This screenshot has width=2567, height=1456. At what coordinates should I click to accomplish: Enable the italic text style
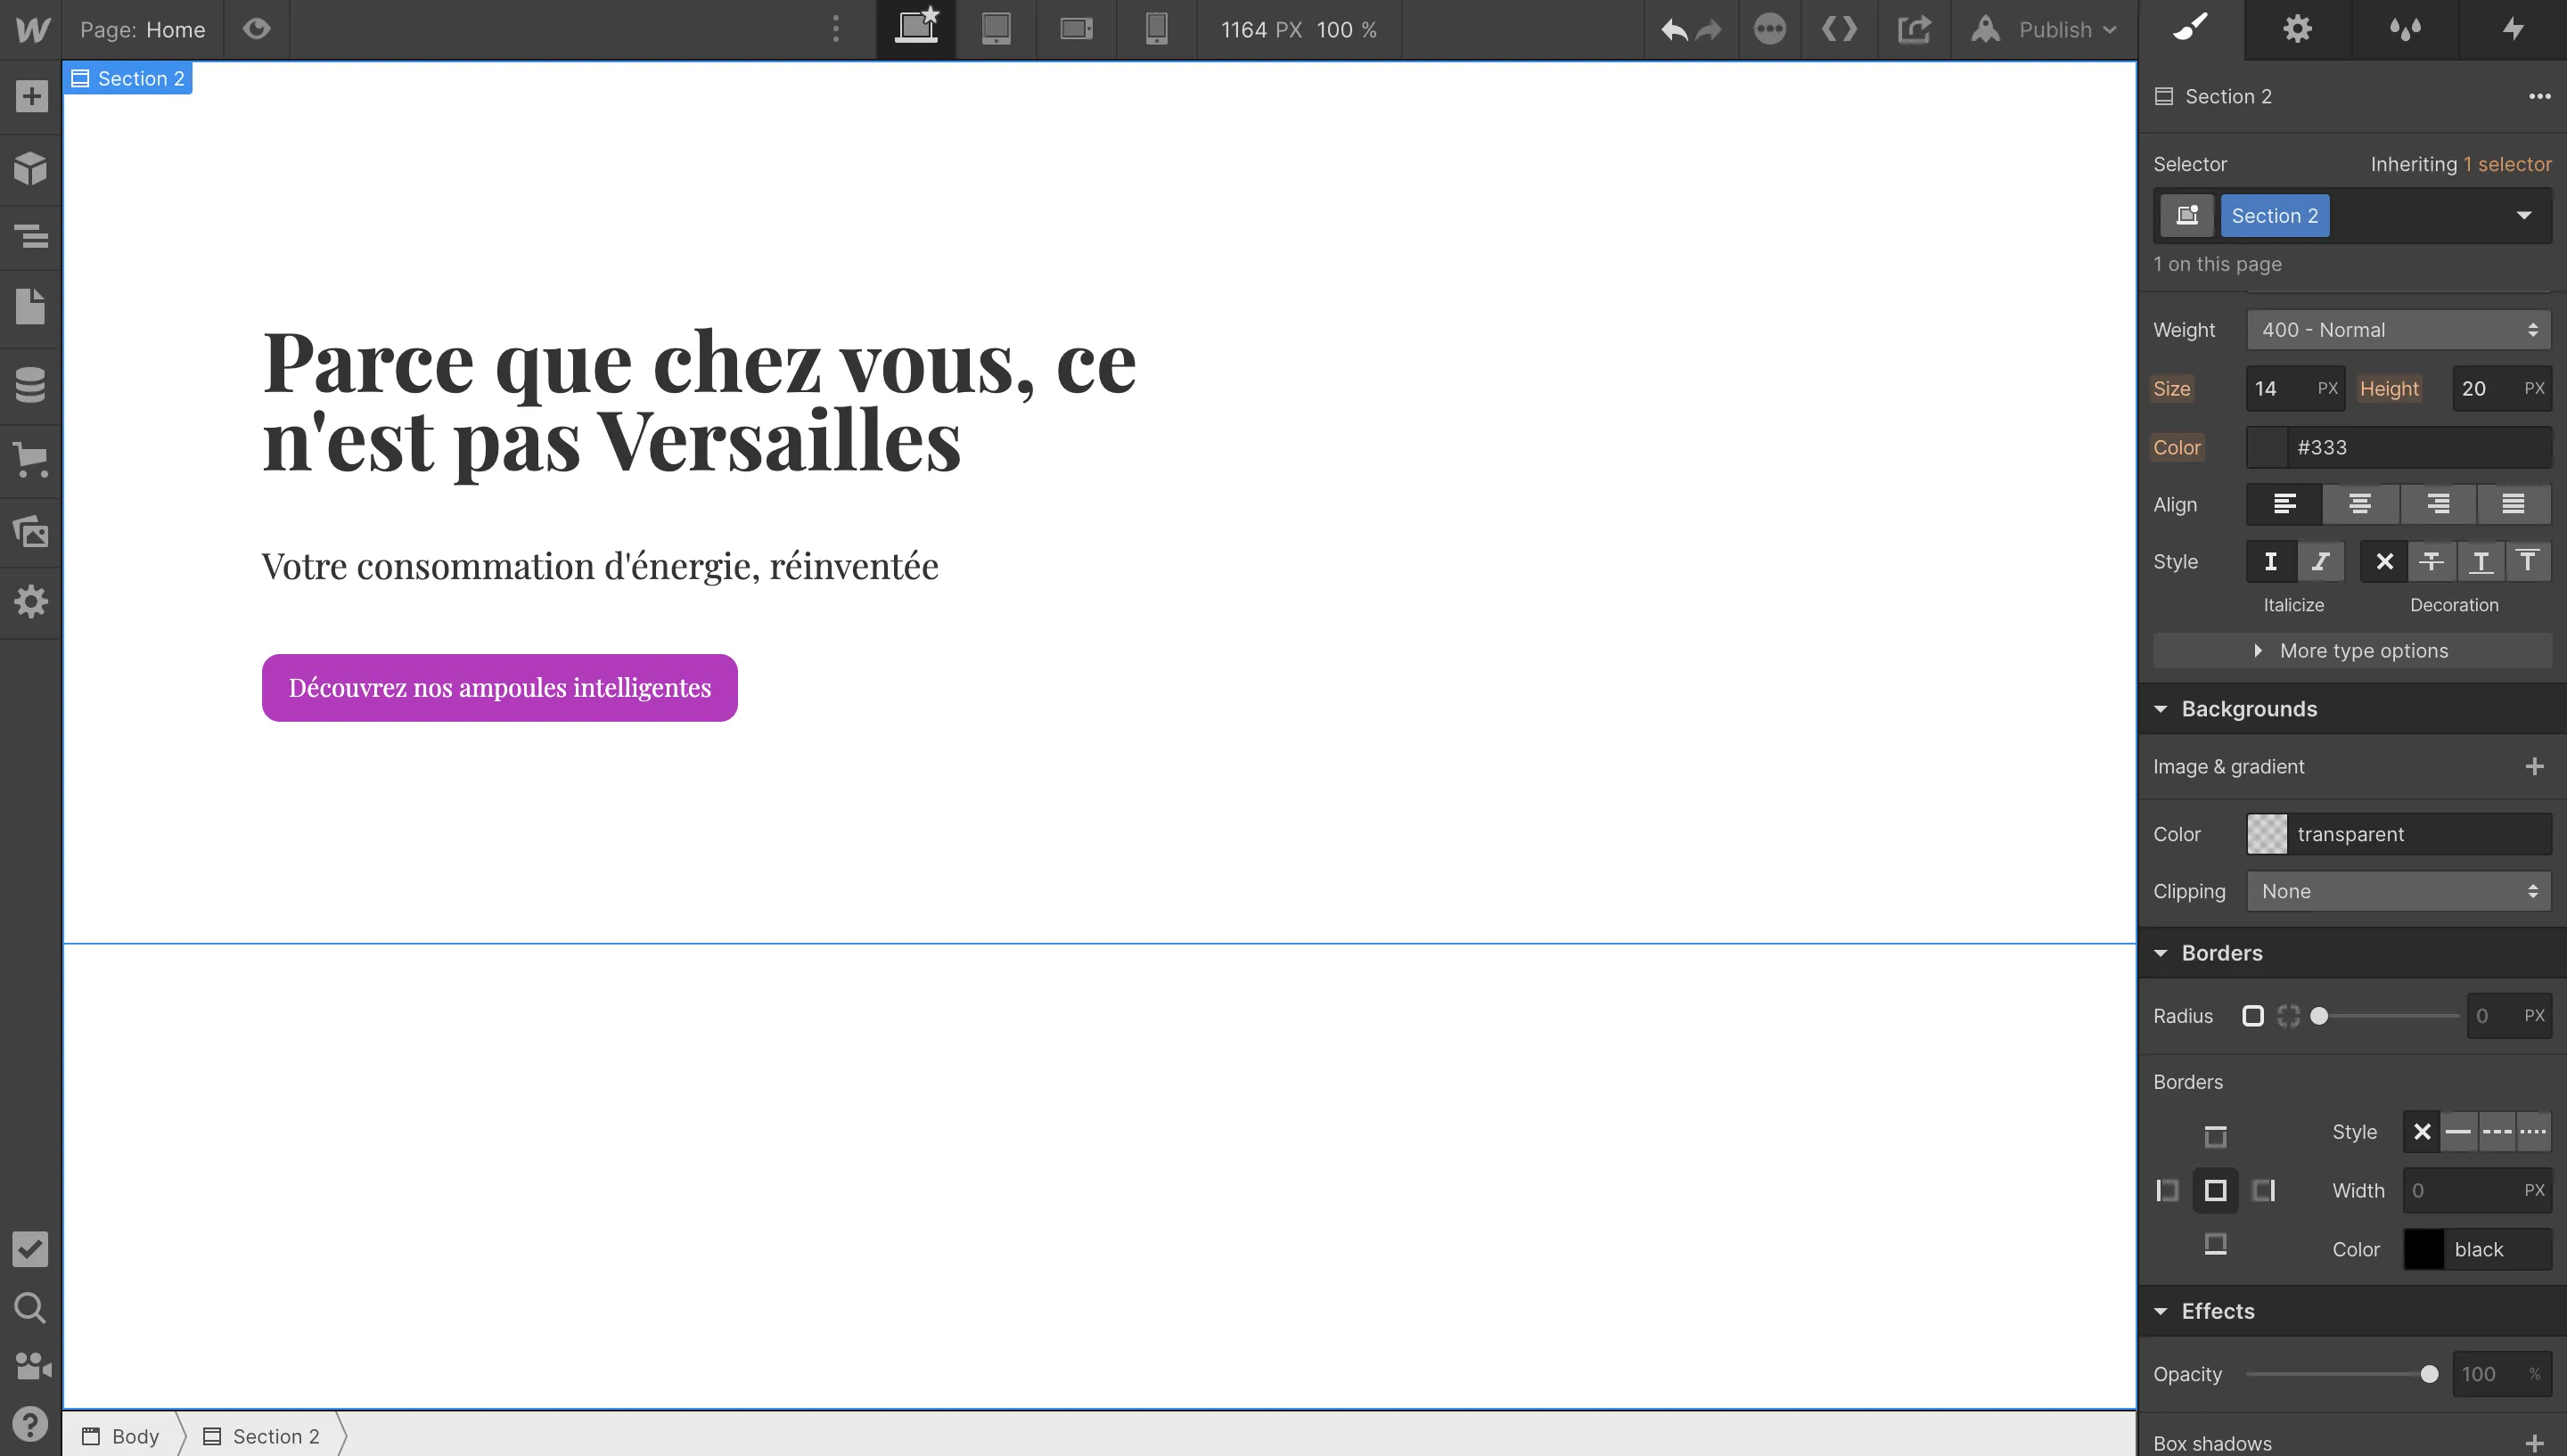[2320, 561]
